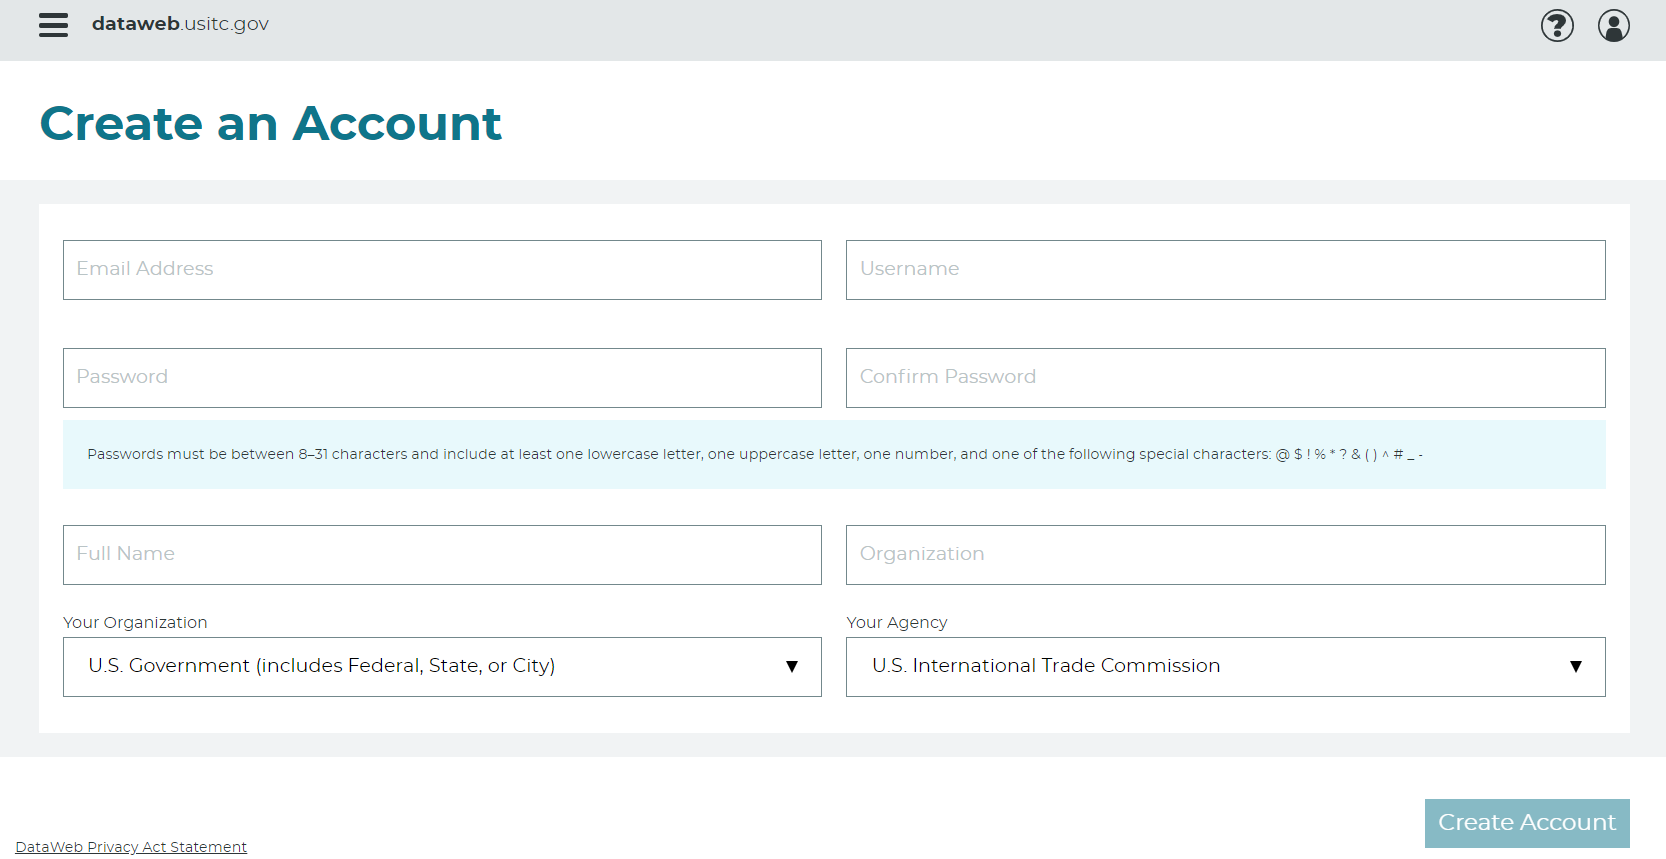Open the U.S. International Trade Commission dropdown

pyautogui.click(x=1200, y=667)
